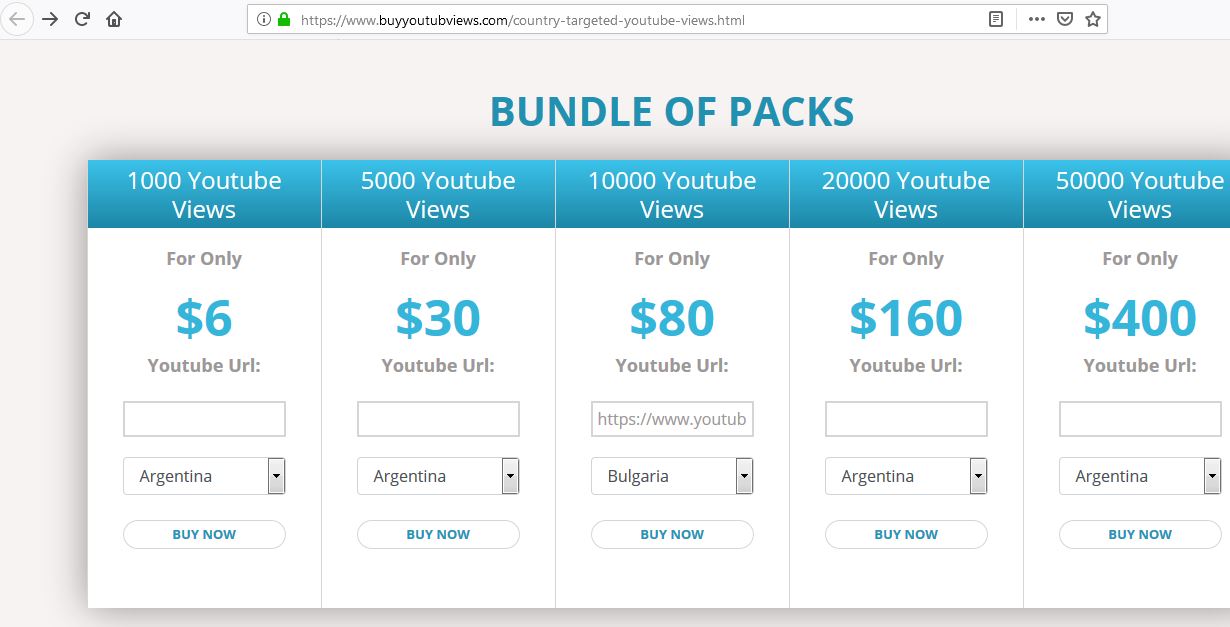Click the Youtube Url field for $6 pack
1230x627 pixels.
point(204,419)
